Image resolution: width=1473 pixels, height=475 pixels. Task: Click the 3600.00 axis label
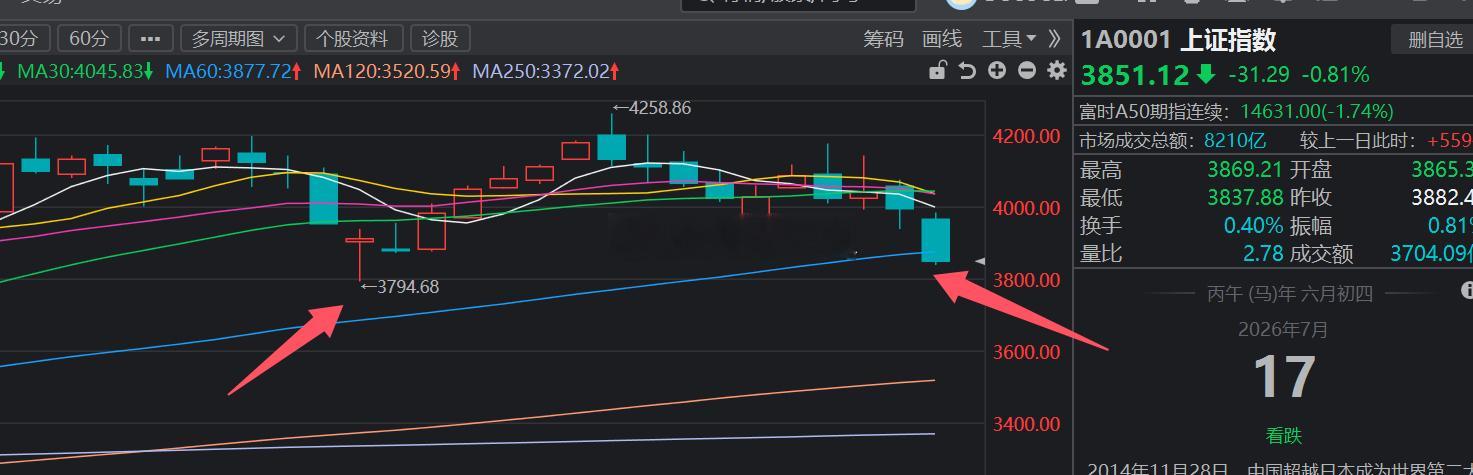(1026, 352)
